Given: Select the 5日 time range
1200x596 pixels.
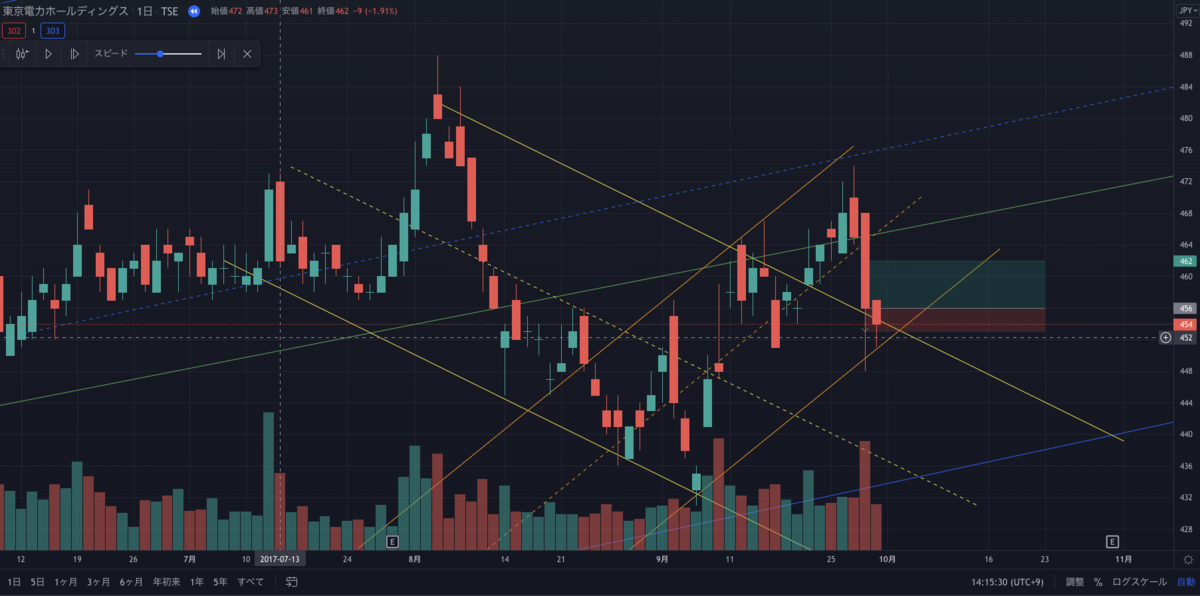Looking at the screenshot, I should coord(37,582).
